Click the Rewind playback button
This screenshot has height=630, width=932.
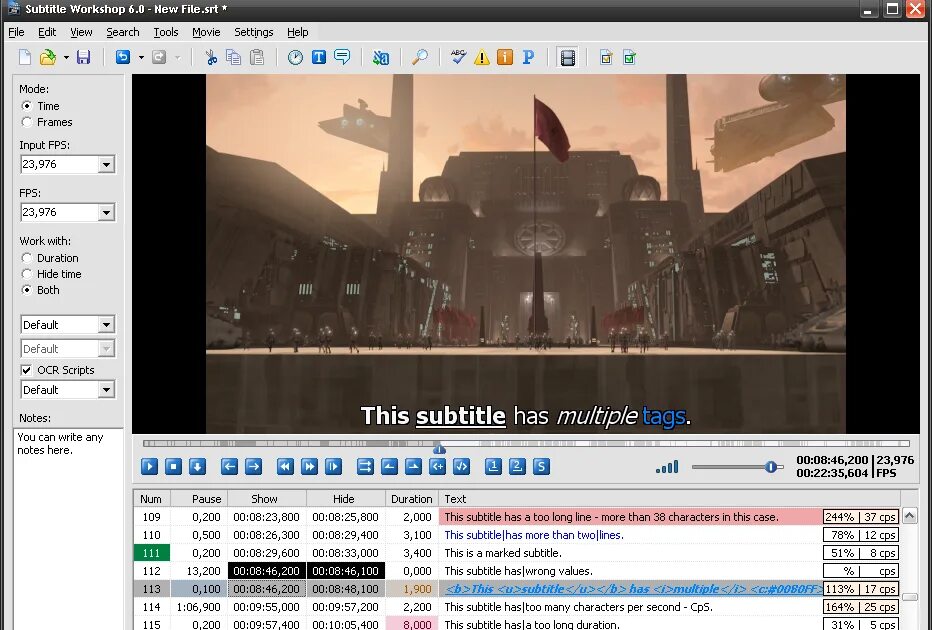coord(285,467)
